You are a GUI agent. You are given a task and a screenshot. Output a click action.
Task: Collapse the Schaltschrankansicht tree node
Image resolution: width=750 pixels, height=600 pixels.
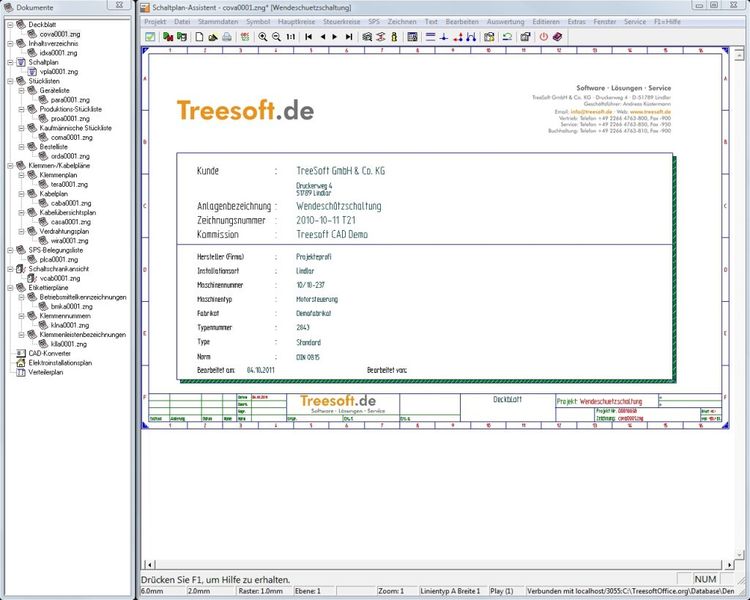[x=10, y=269]
